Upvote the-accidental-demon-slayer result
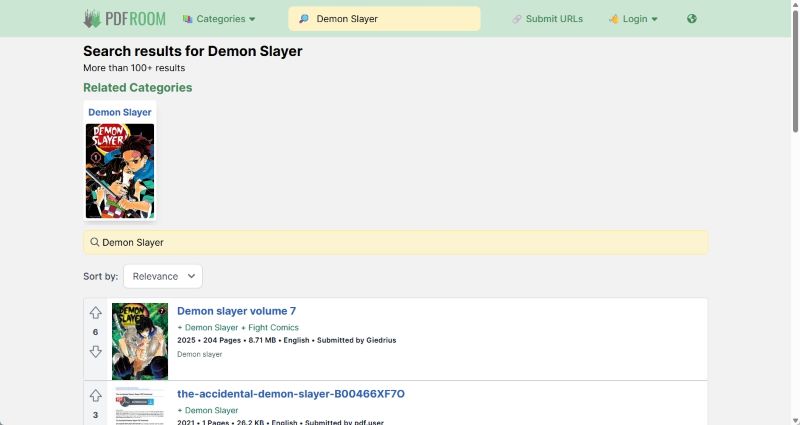 tap(95, 395)
